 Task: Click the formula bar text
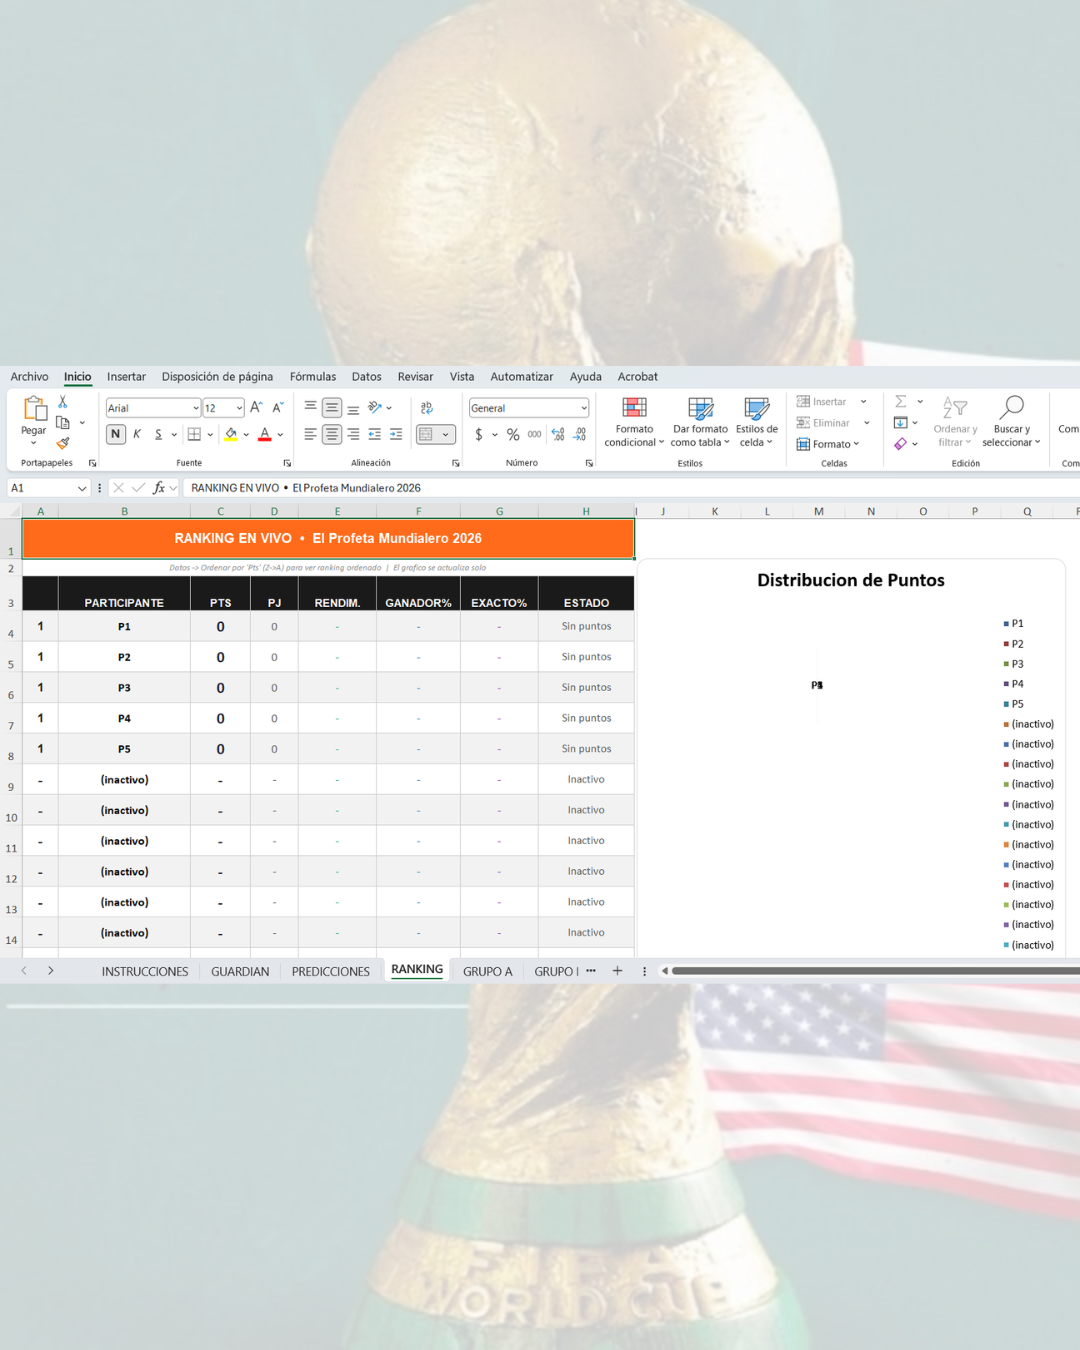(x=306, y=488)
